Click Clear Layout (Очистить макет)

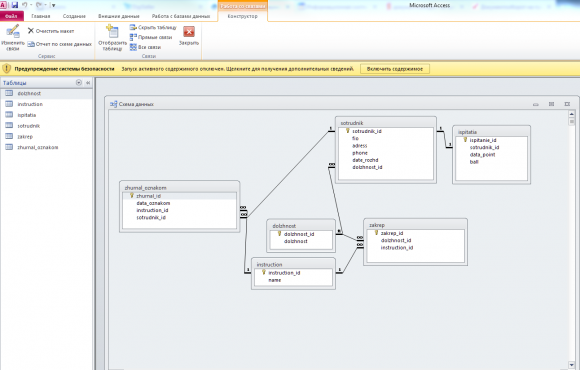(x=51, y=31)
